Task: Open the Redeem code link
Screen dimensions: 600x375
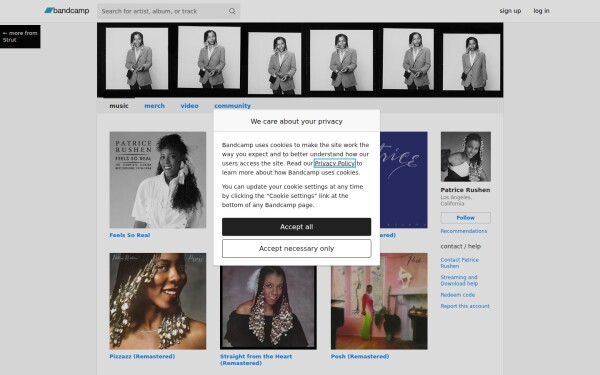Action: coord(458,295)
